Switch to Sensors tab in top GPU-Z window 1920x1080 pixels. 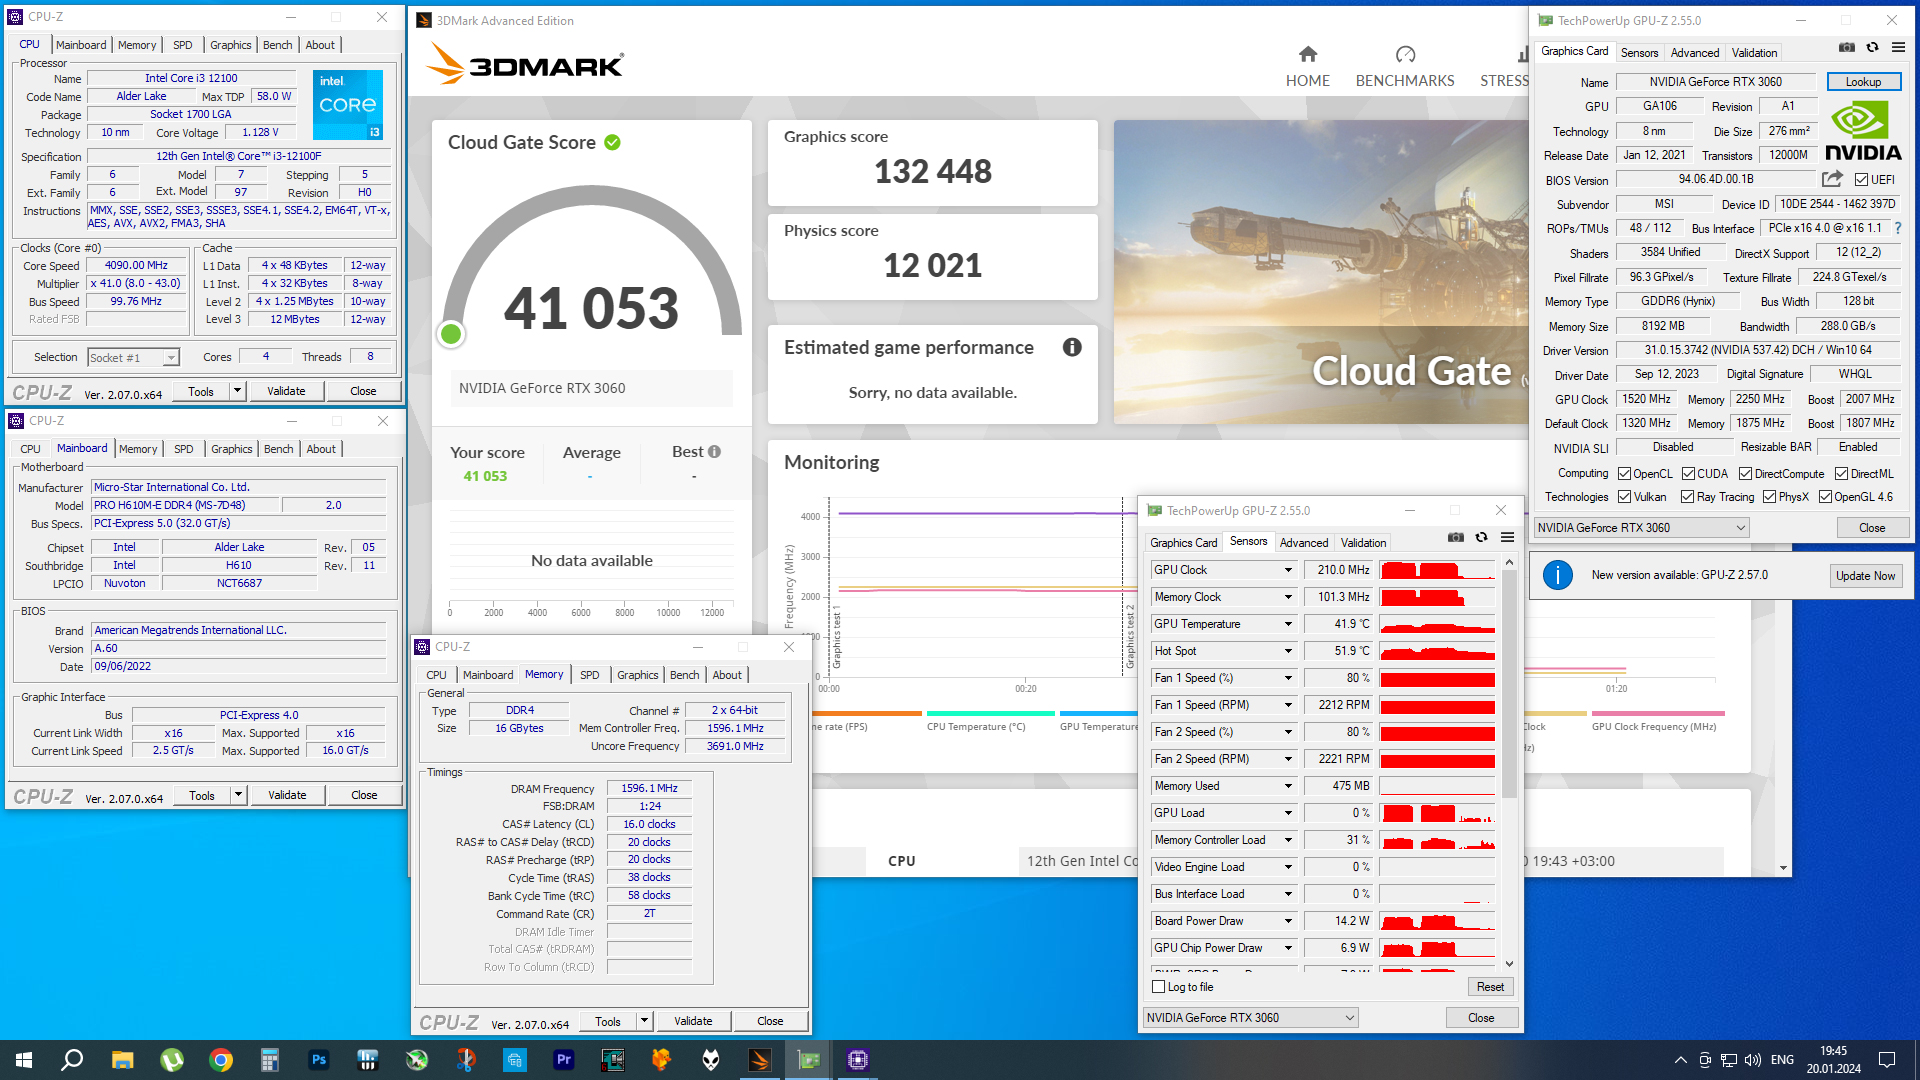1639,53
